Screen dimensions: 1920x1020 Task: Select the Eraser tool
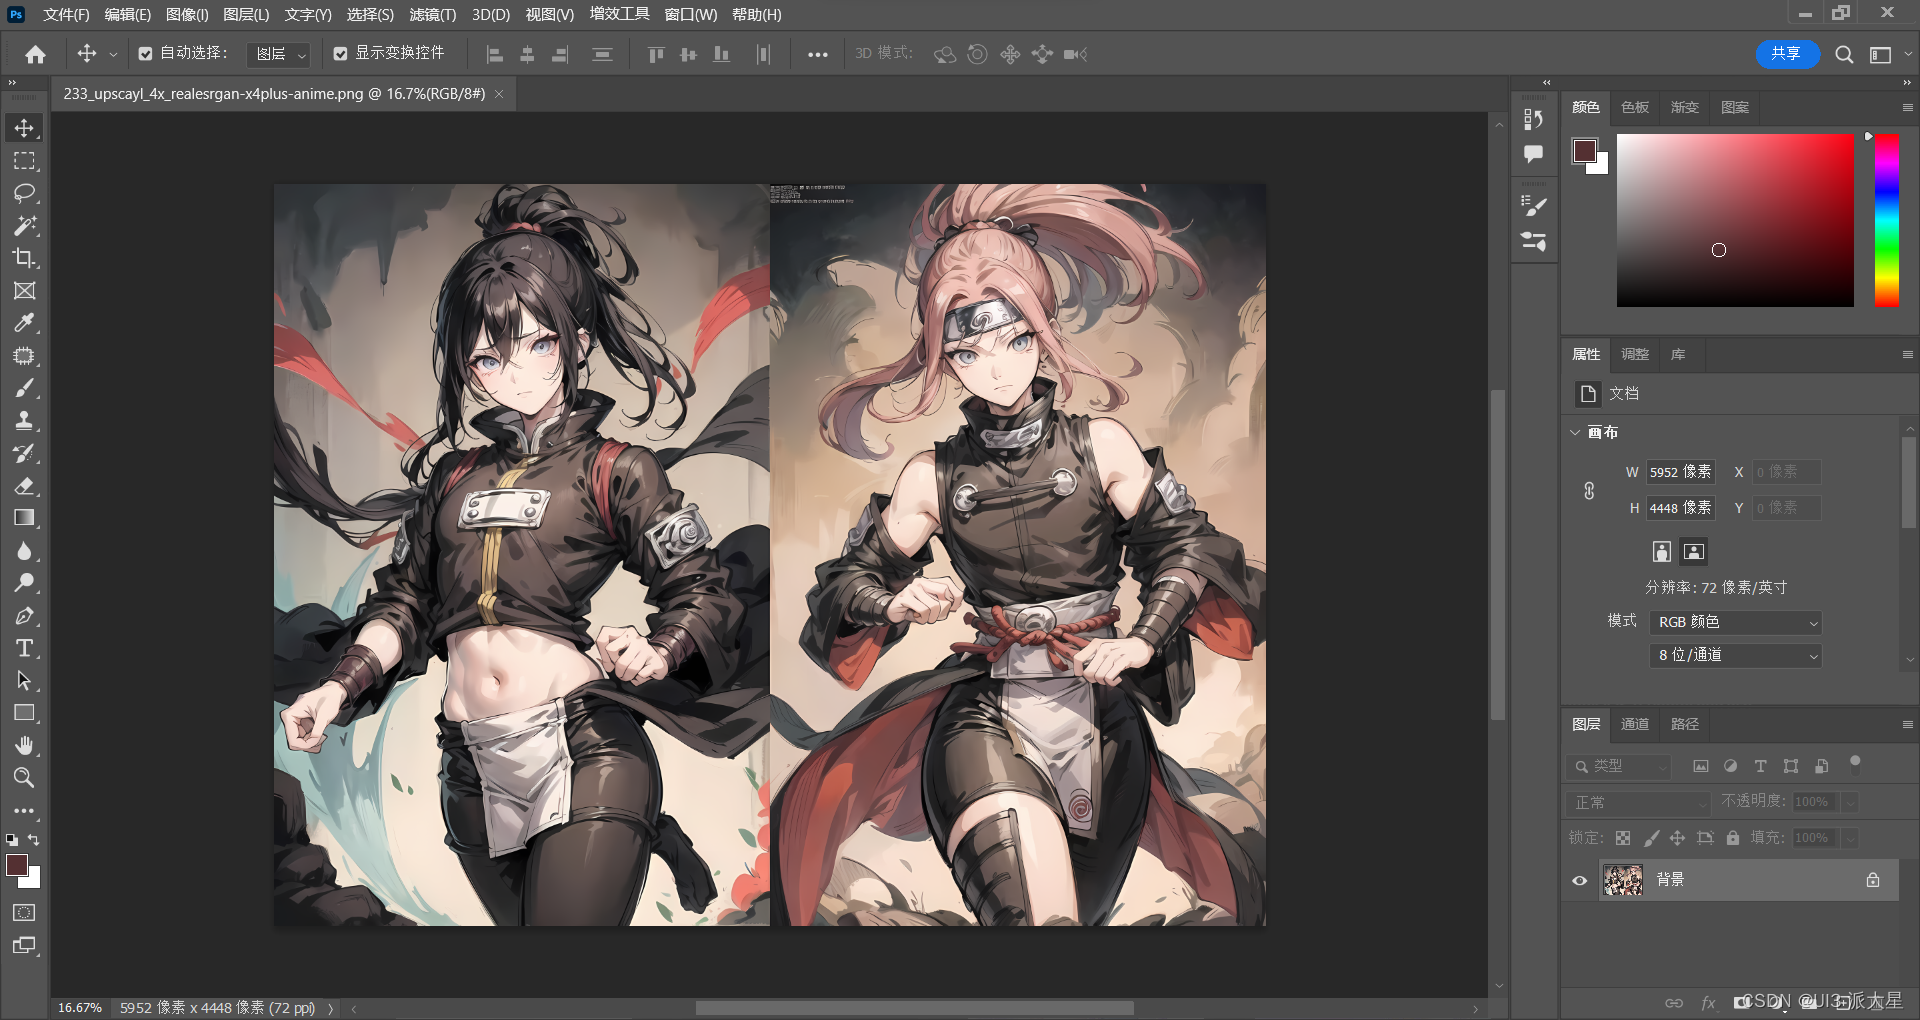(24, 486)
